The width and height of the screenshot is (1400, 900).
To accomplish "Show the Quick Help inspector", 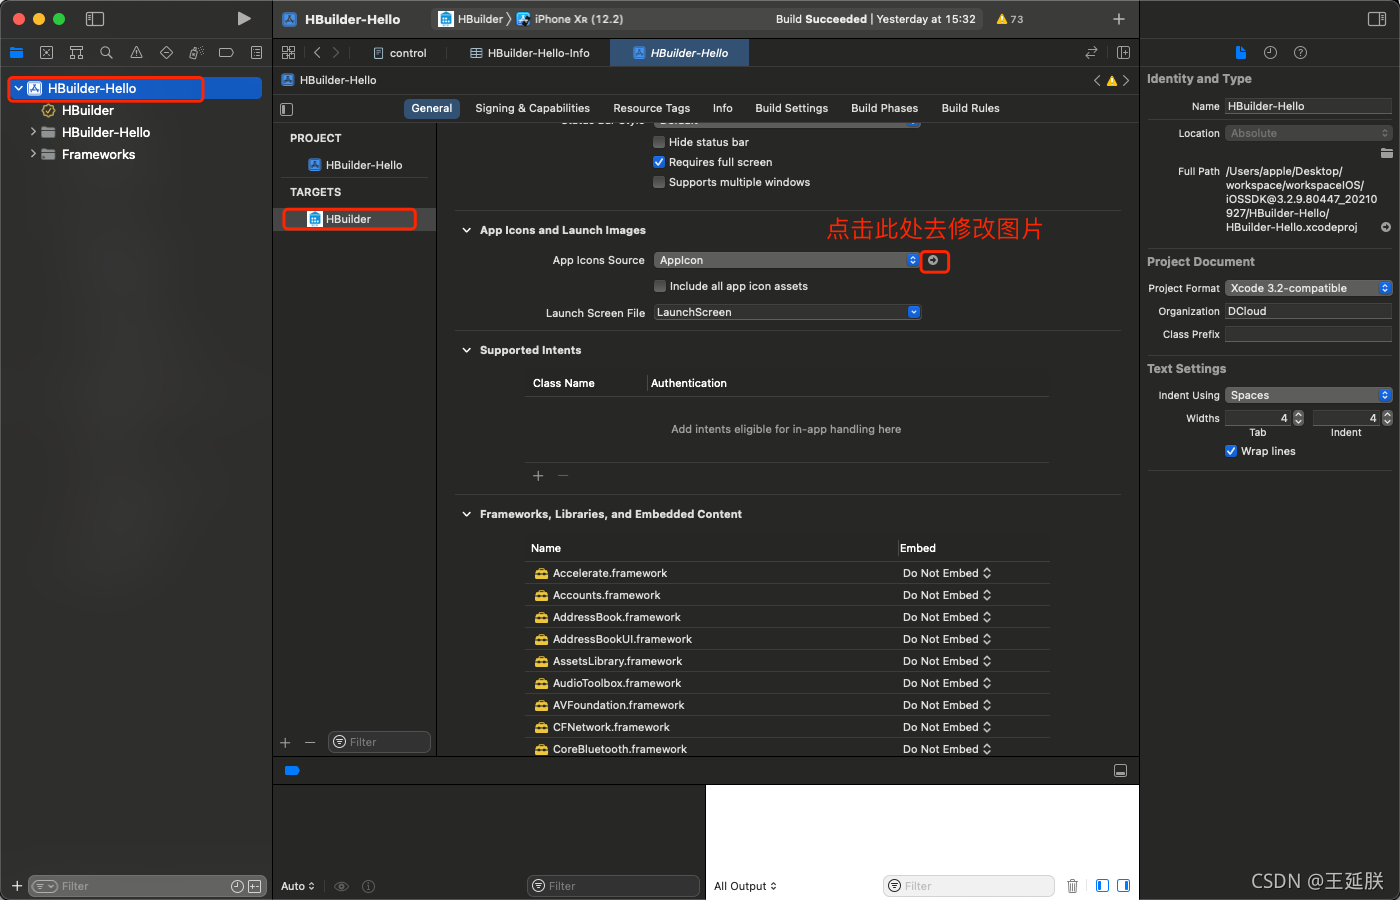I will [x=1300, y=53].
